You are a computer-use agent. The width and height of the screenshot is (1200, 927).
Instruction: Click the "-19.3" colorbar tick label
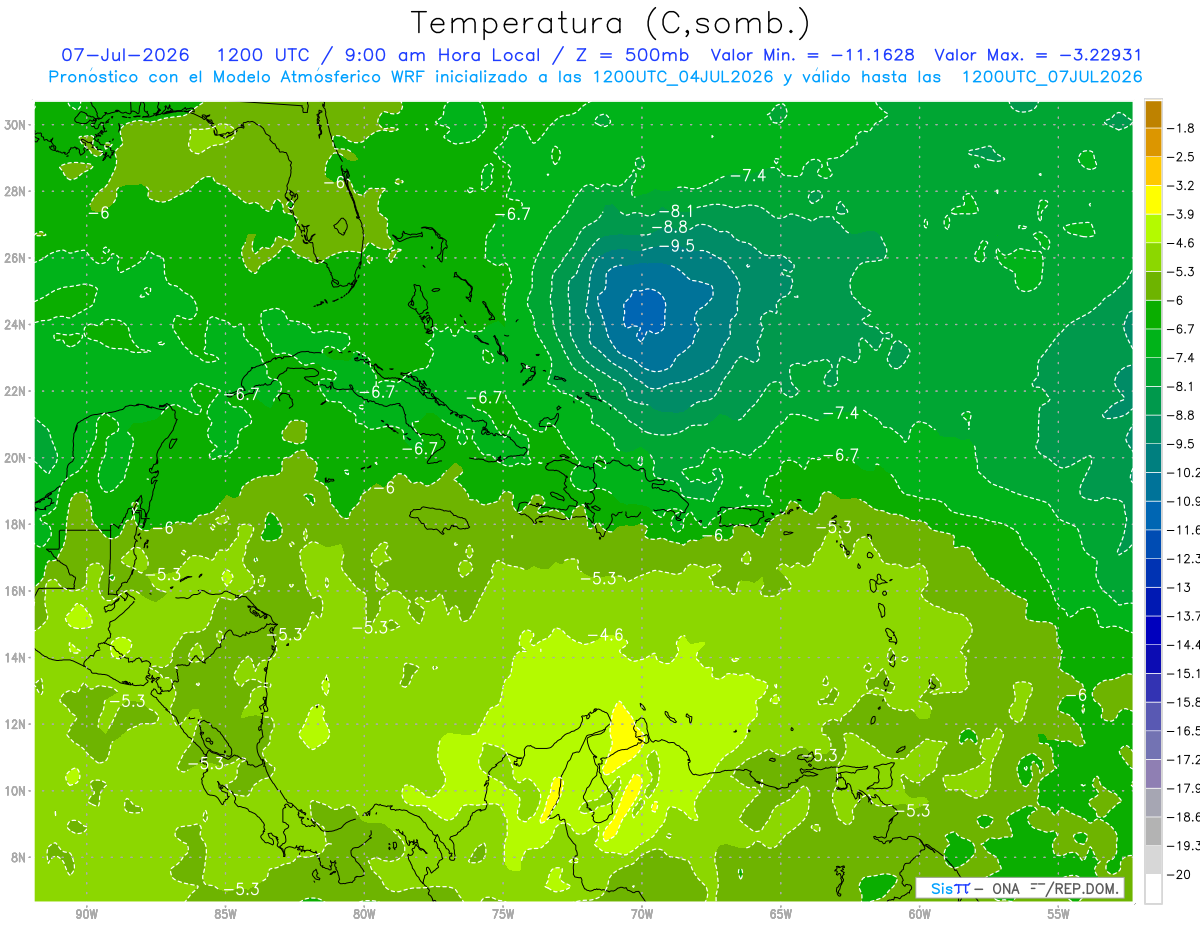[1185, 846]
